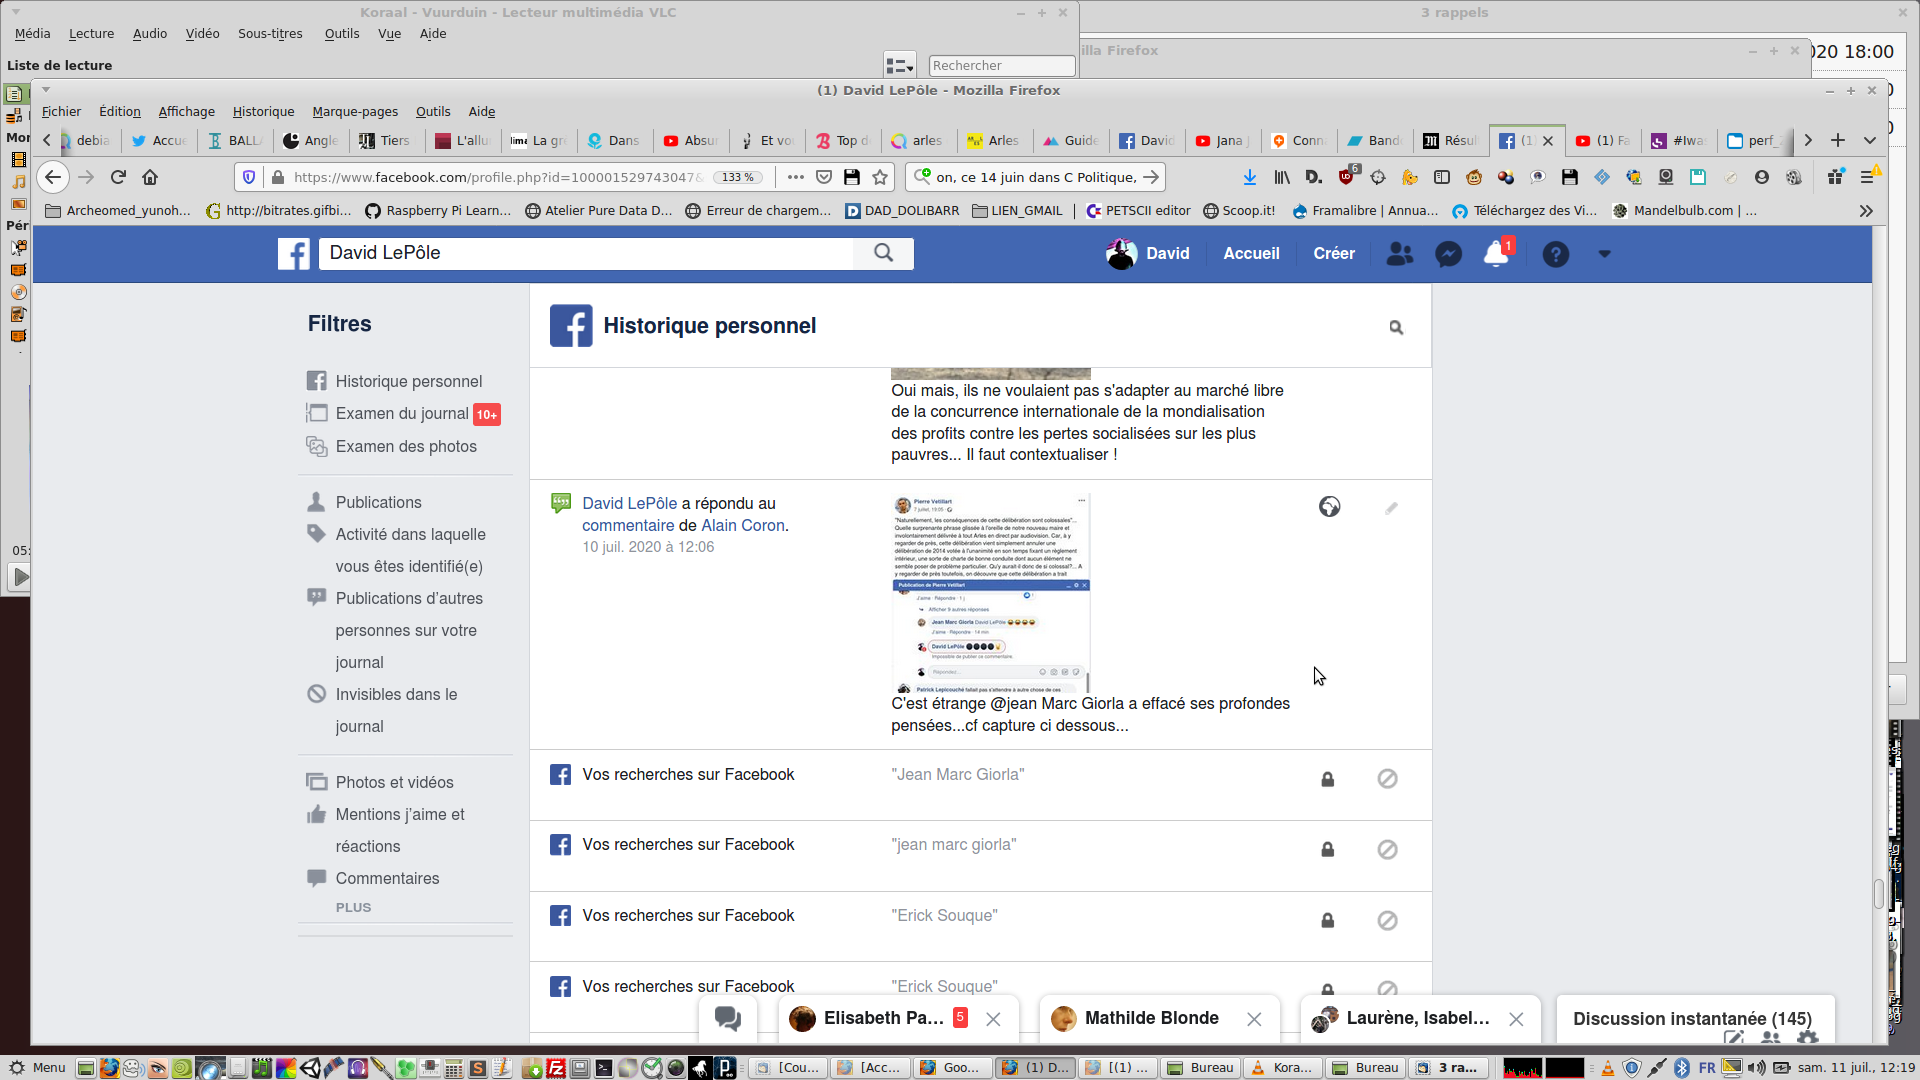Expand Facebook account dropdown arrow

click(1604, 254)
